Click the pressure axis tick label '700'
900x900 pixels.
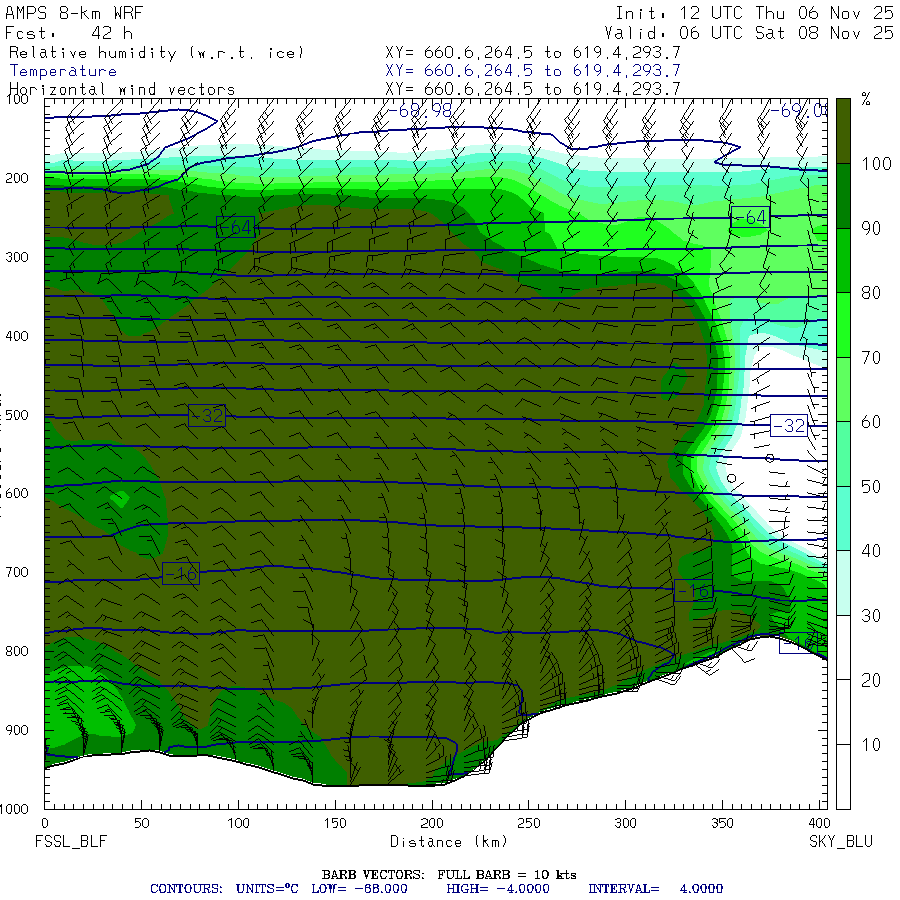click(17, 572)
